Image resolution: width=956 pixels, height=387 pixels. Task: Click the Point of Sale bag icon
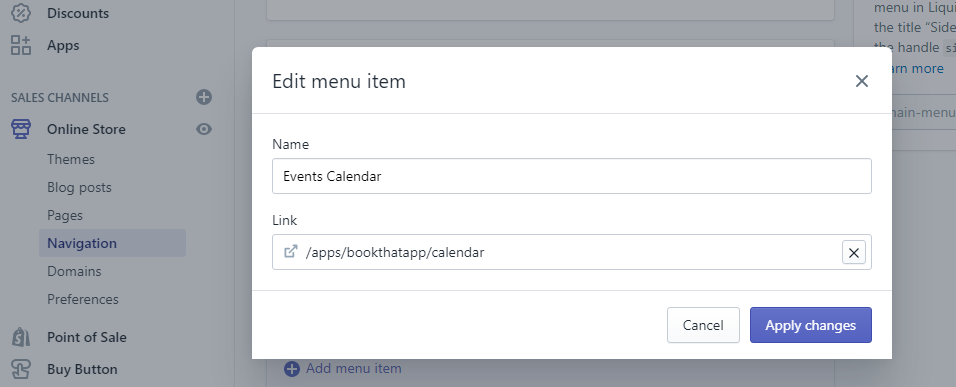21,337
